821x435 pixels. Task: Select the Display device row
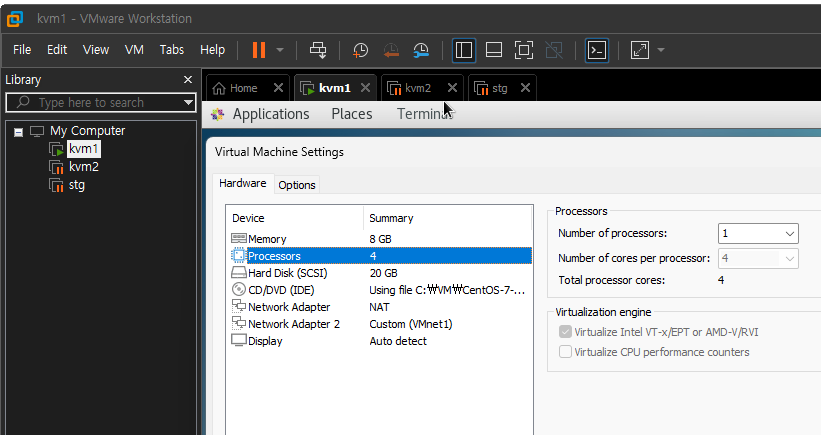pos(381,341)
